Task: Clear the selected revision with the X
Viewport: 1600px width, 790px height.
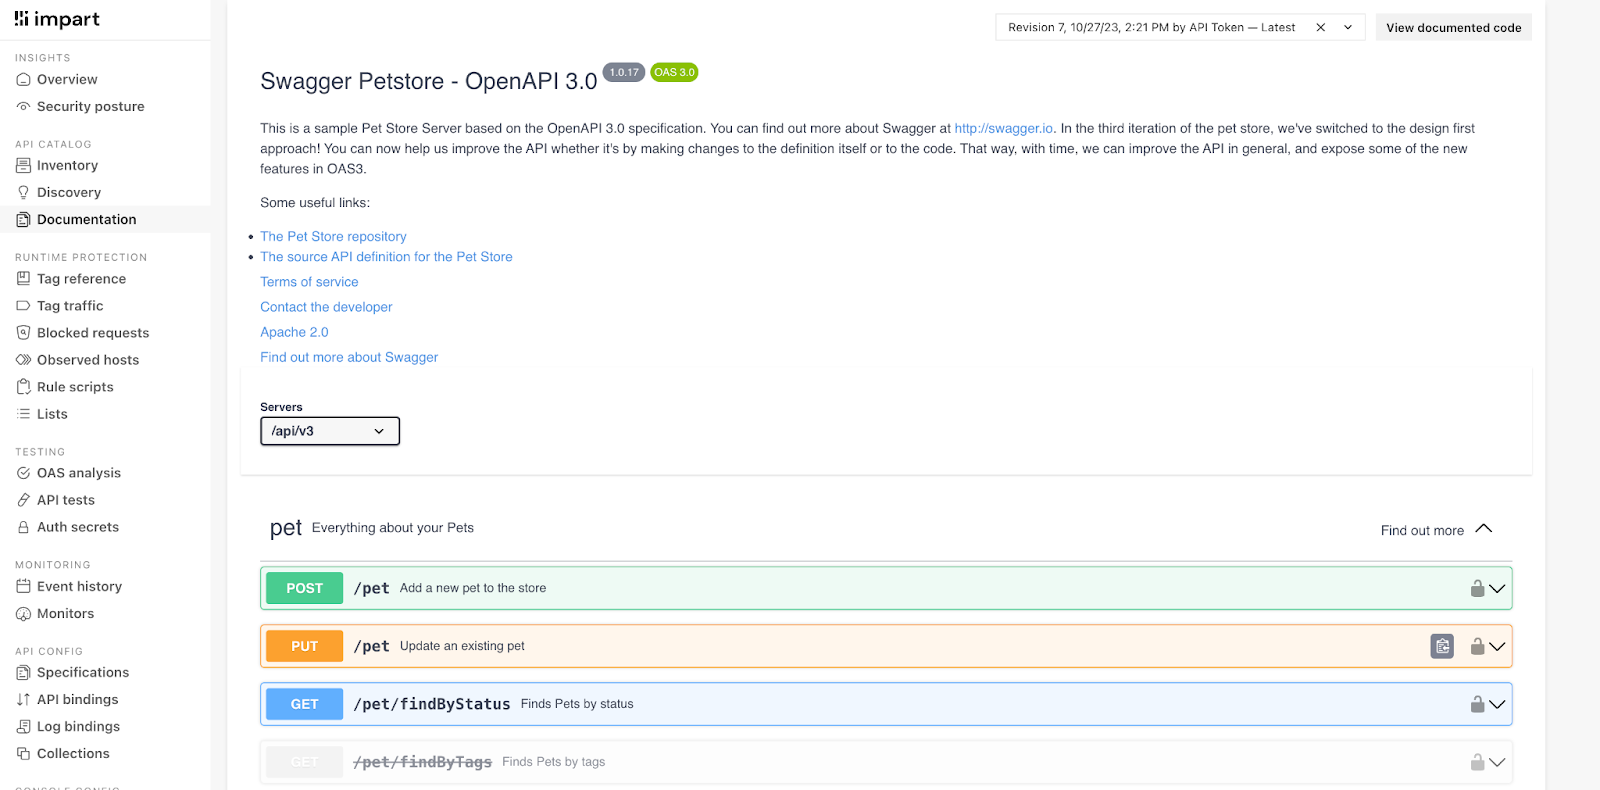Action: (x=1321, y=28)
